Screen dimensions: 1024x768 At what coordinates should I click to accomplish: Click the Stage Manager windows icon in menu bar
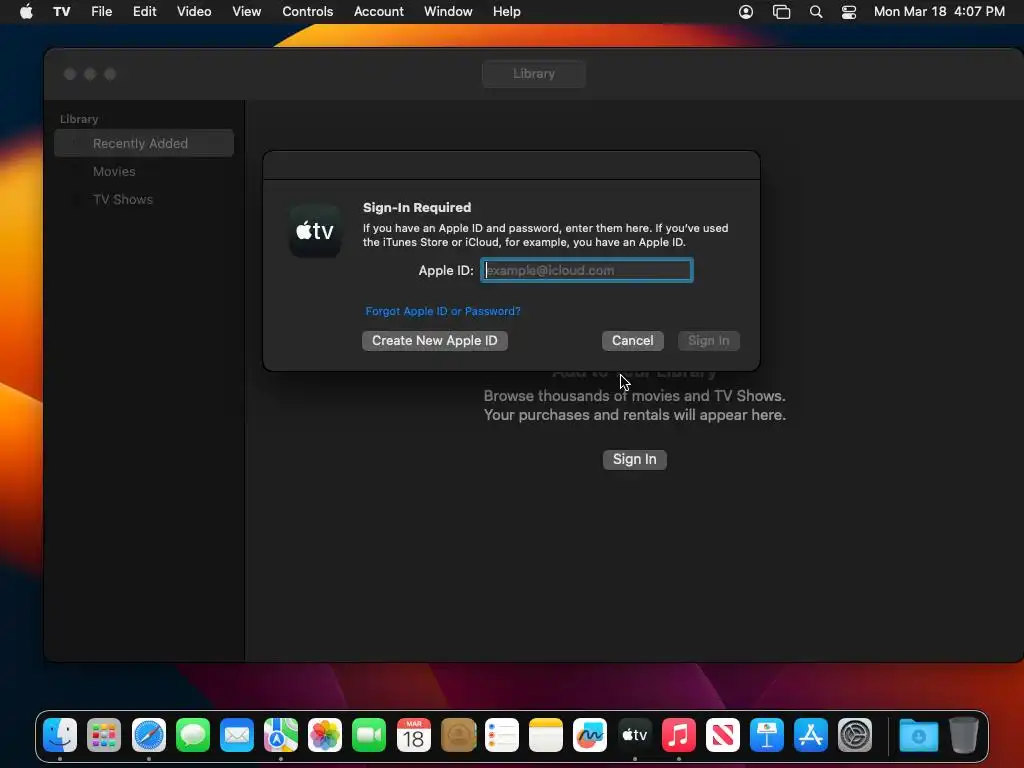click(781, 12)
